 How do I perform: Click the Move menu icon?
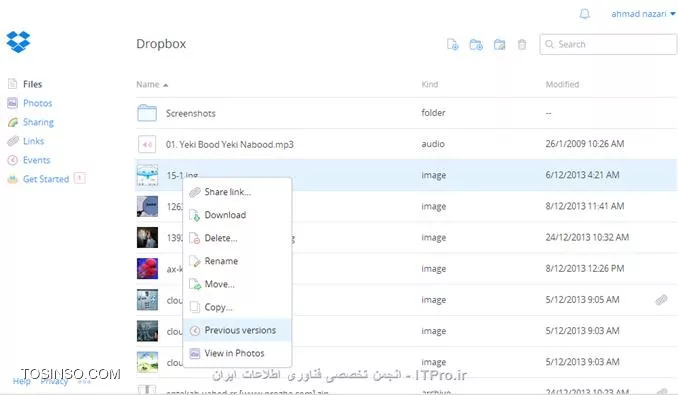tap(195, 284)
